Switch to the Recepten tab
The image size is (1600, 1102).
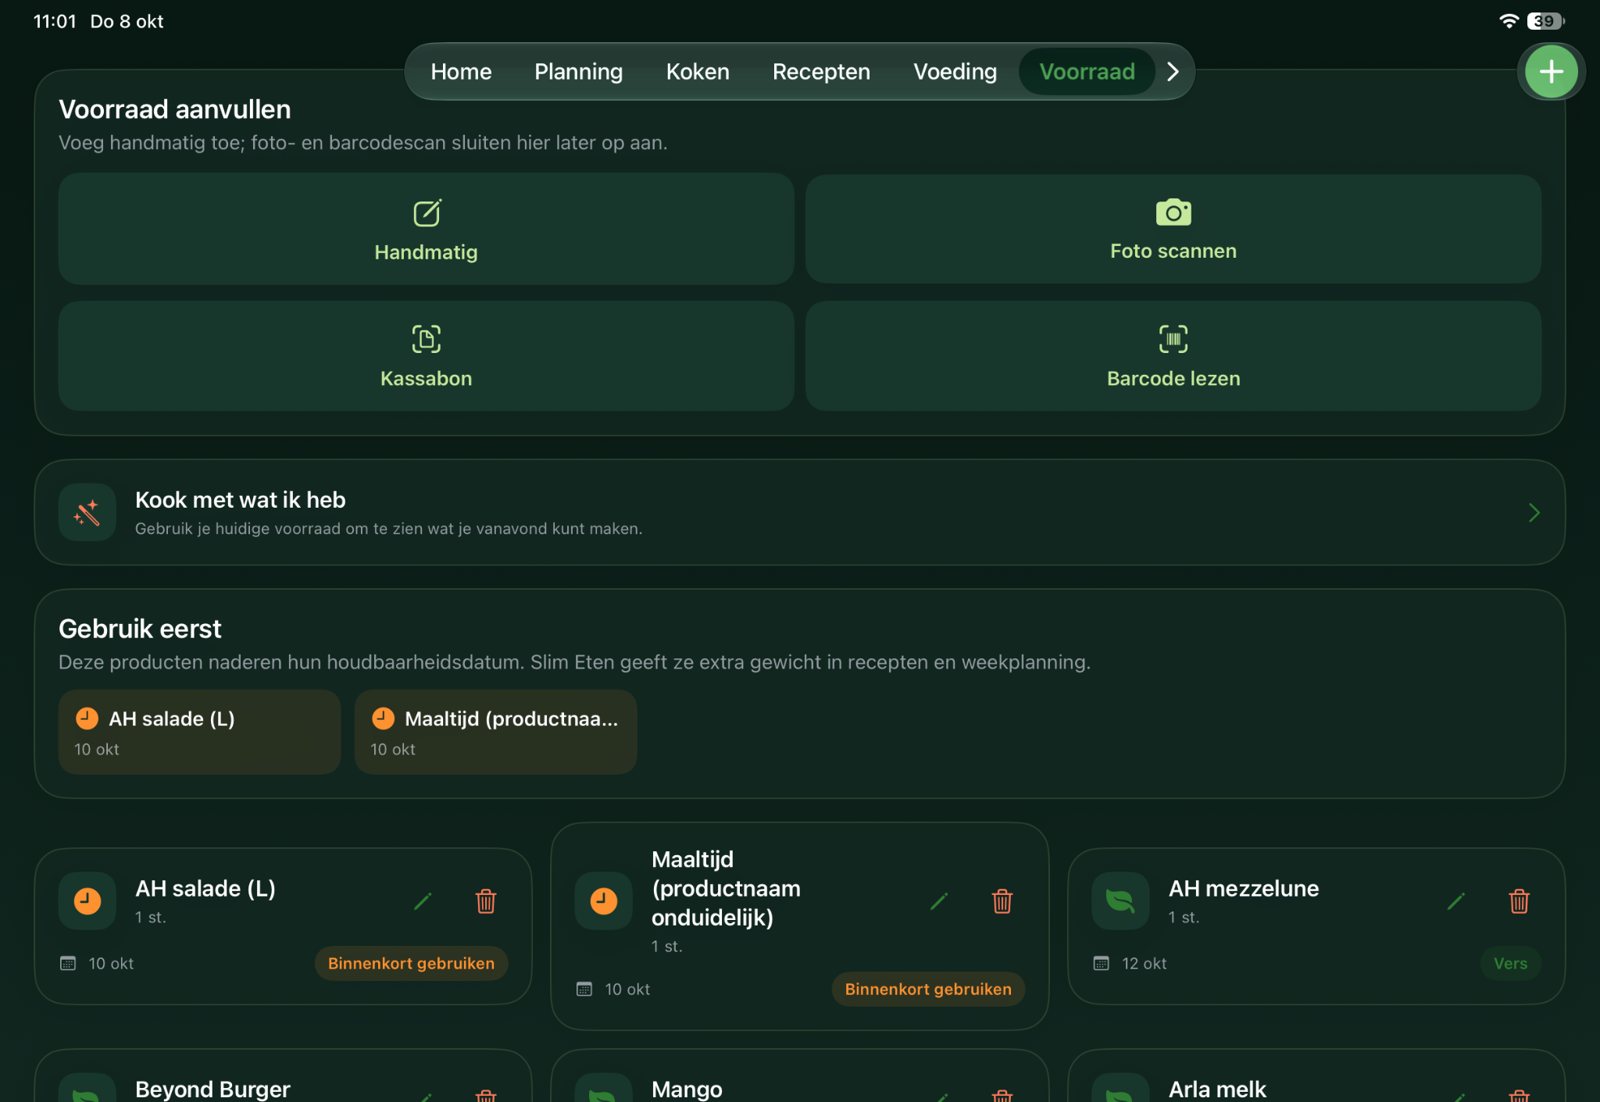pyautogui.click(x=821, y=72)
